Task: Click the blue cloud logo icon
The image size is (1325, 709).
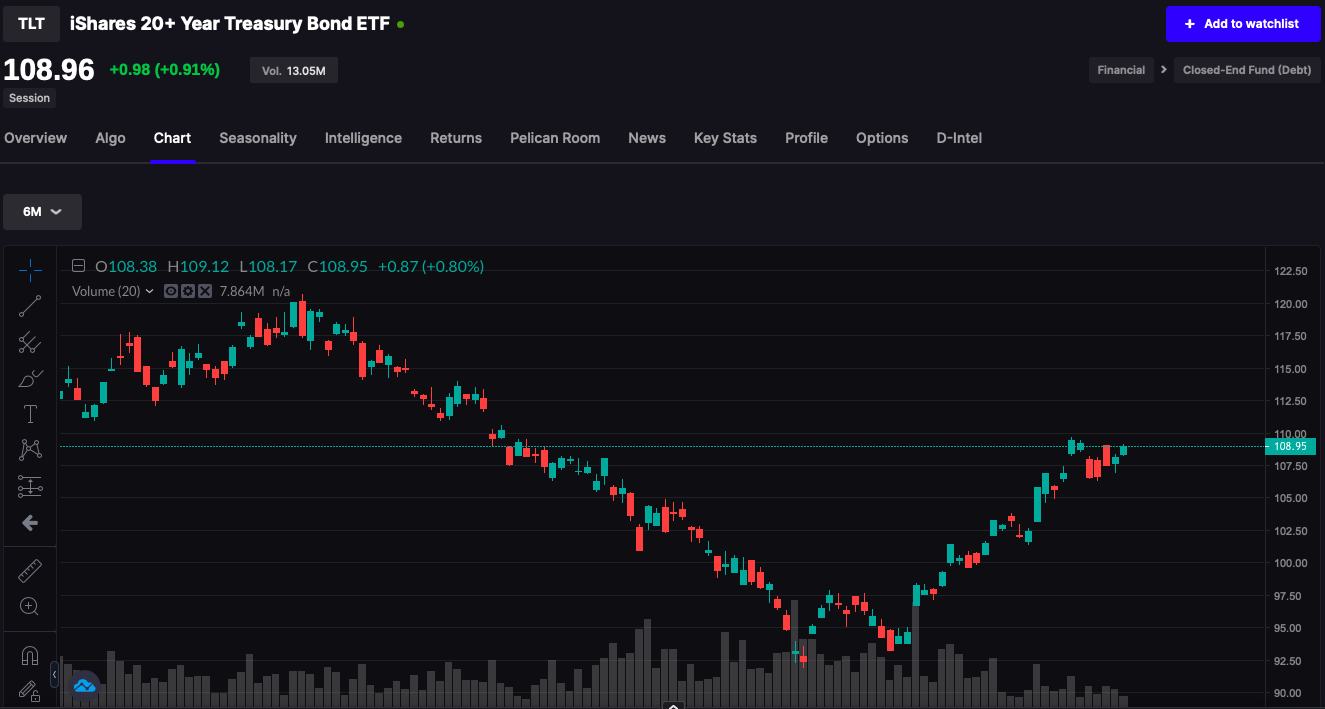Action: click(84, 686)
